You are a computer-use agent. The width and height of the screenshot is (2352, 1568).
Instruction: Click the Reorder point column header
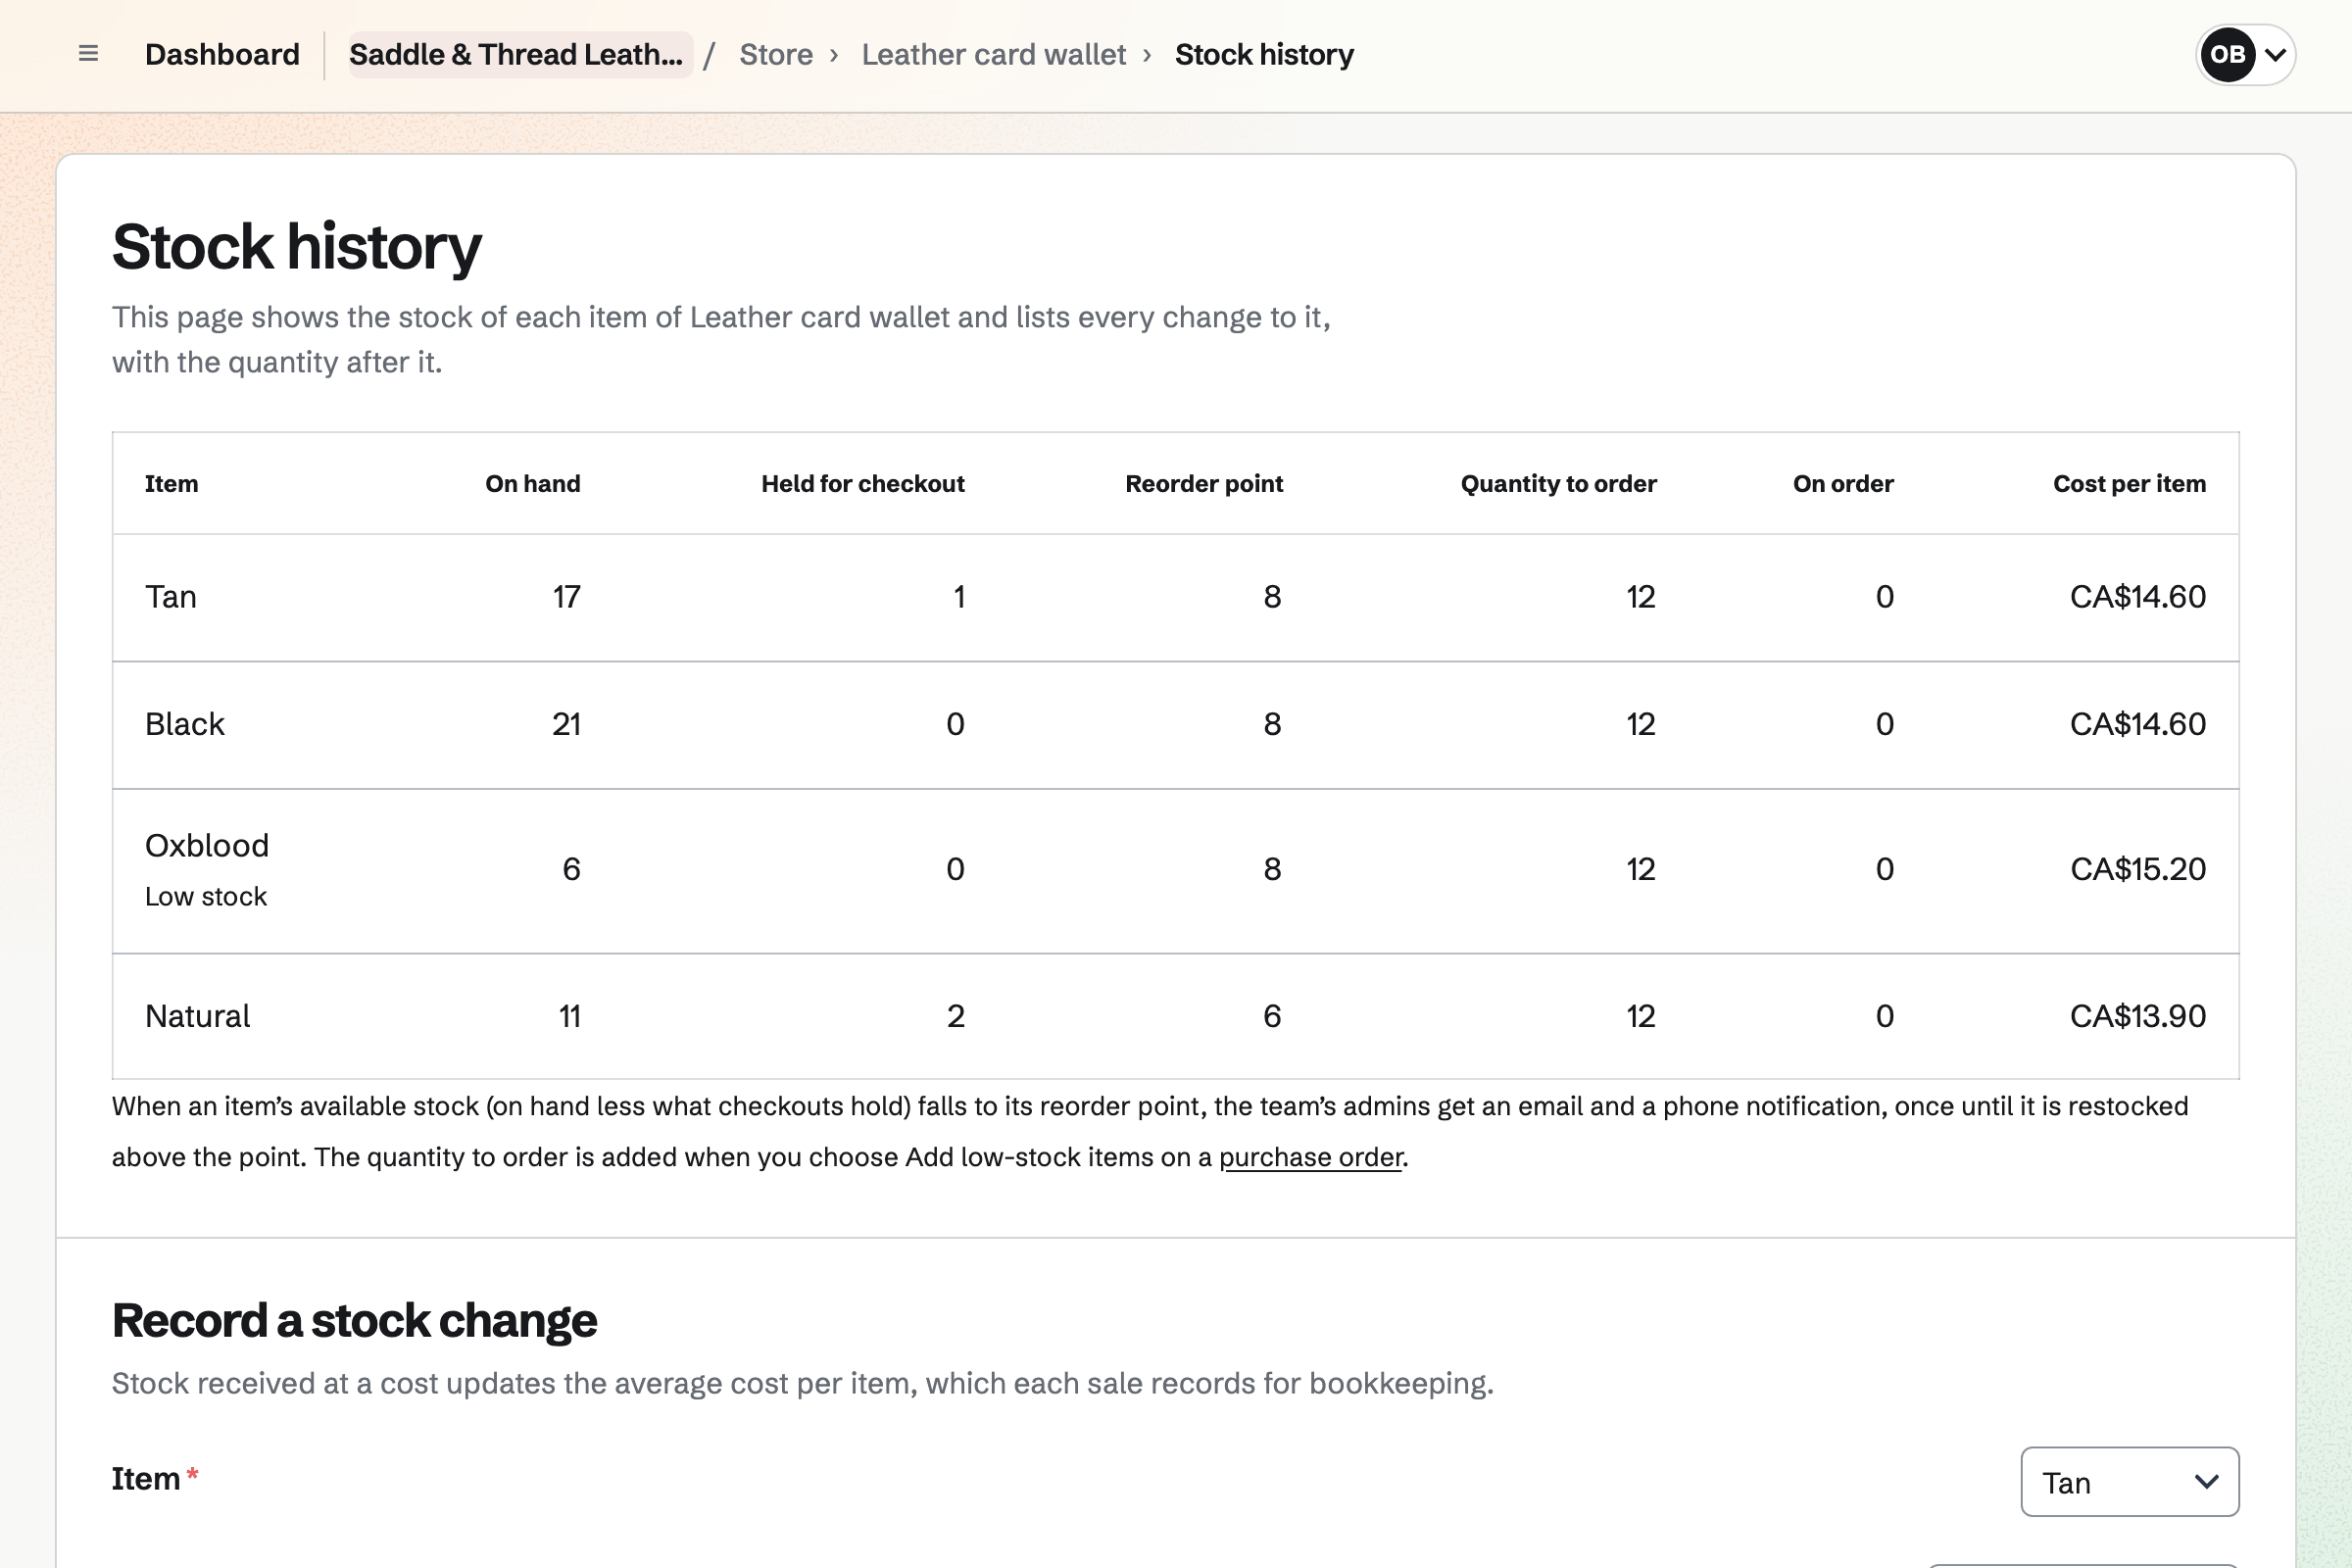[x=1204, y=484]
